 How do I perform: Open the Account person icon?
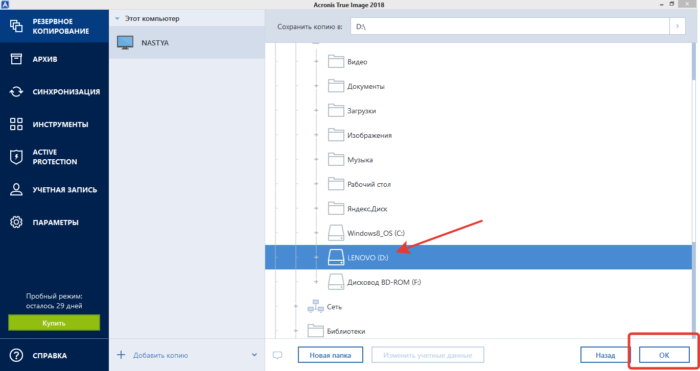point(16,189)
